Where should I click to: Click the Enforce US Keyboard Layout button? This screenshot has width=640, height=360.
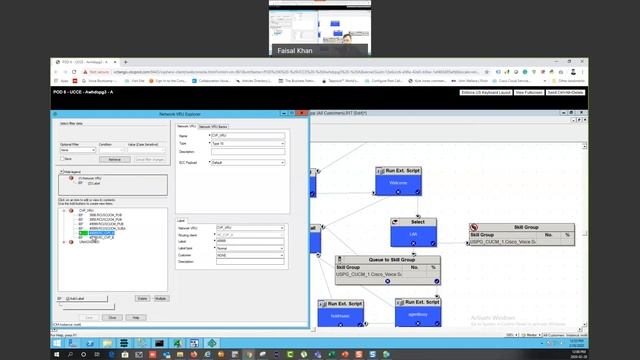[486, 93]
